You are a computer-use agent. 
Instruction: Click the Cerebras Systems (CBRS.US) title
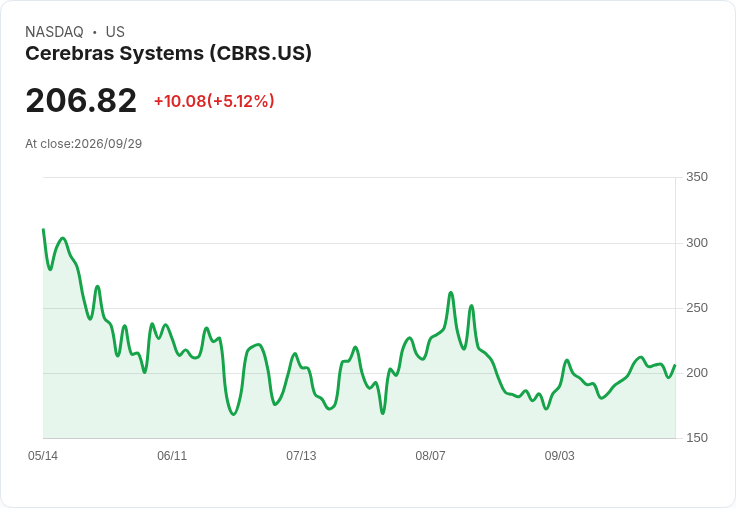point(168,53)
